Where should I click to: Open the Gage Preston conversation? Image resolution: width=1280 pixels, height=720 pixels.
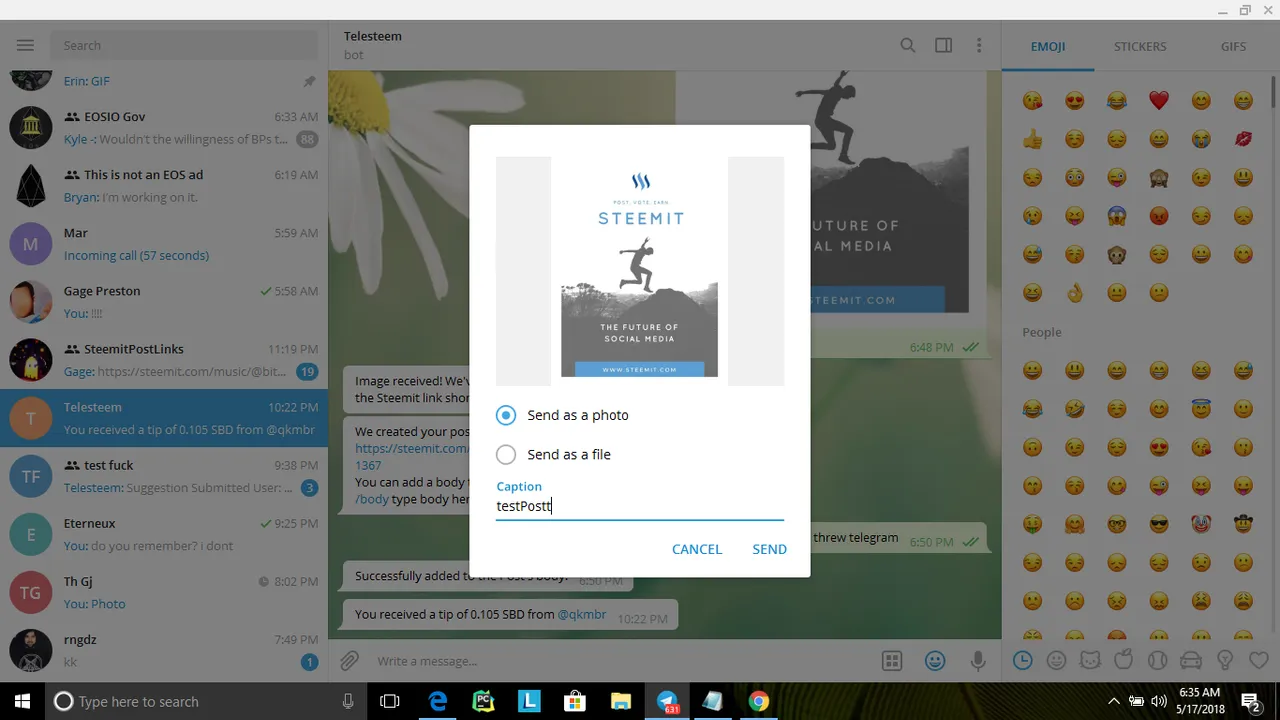click(x=164, y=302)
